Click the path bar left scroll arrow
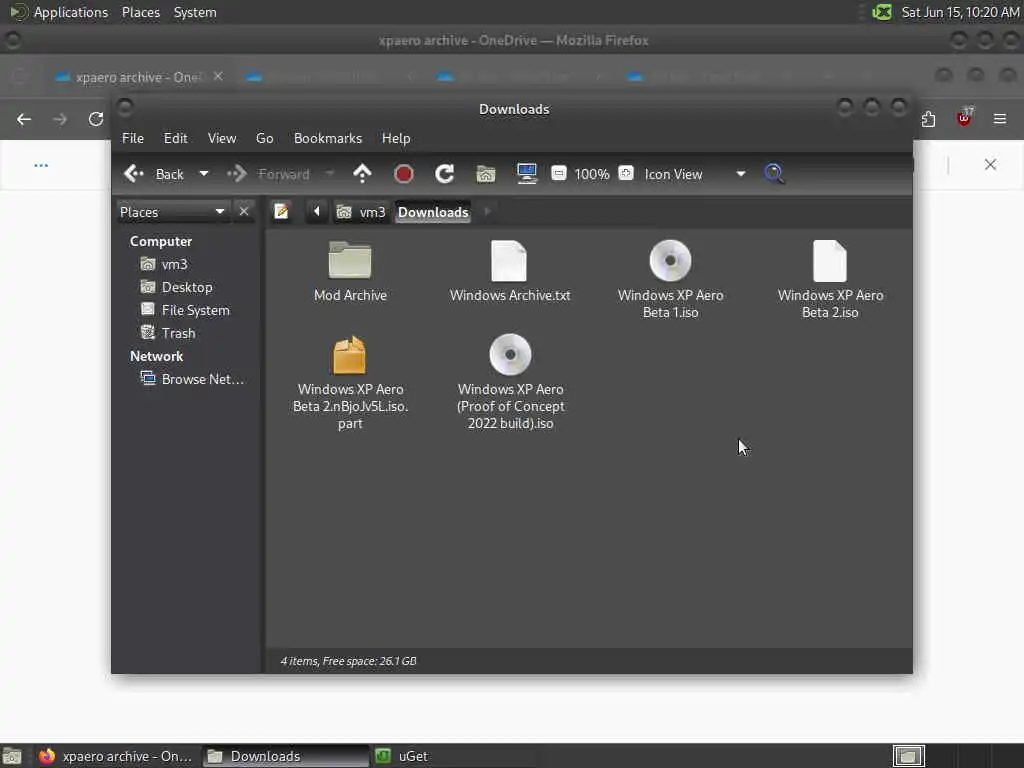 click(317, 212)
